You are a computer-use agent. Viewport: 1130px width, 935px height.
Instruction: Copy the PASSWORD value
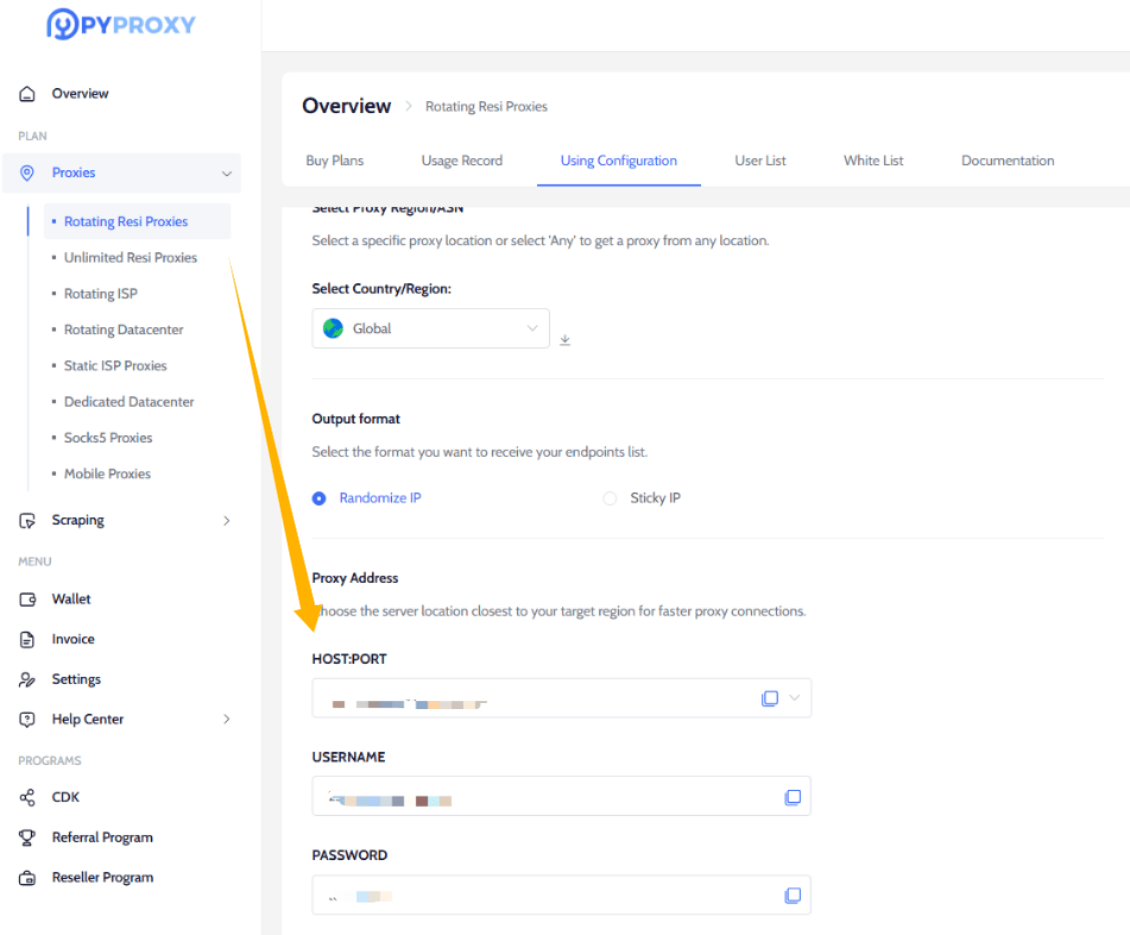[792, 895]
